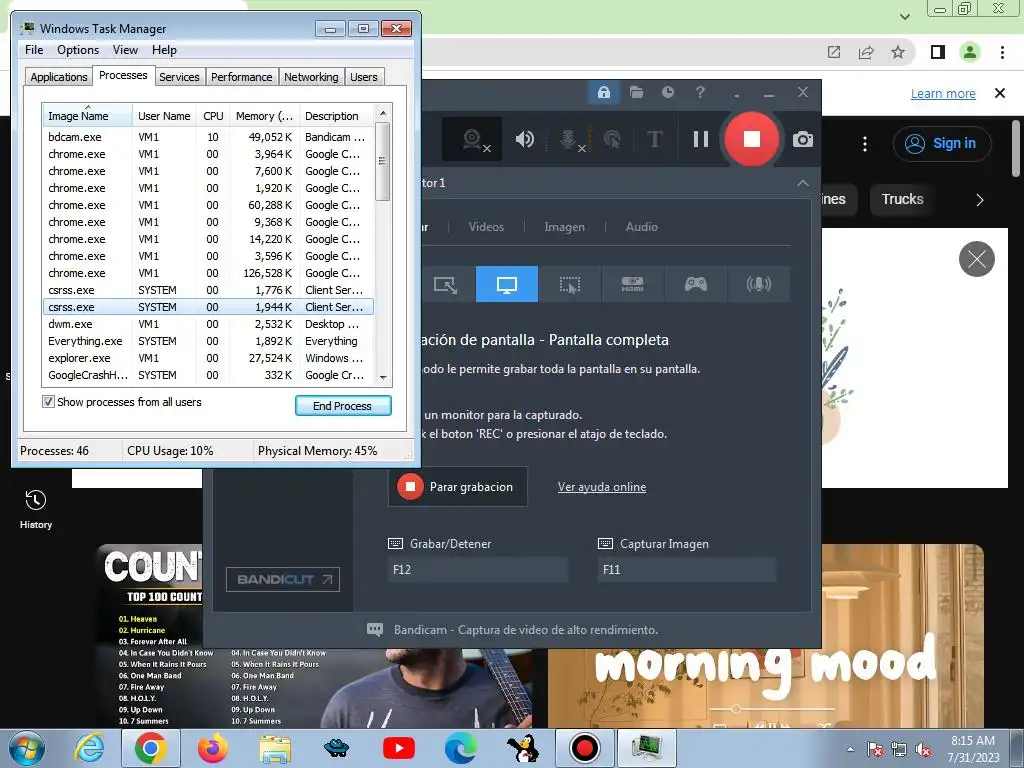Show next YouTube category chips arrow
The width and height of the screenshot is (1024, 768).
click(x=980, y=200)
